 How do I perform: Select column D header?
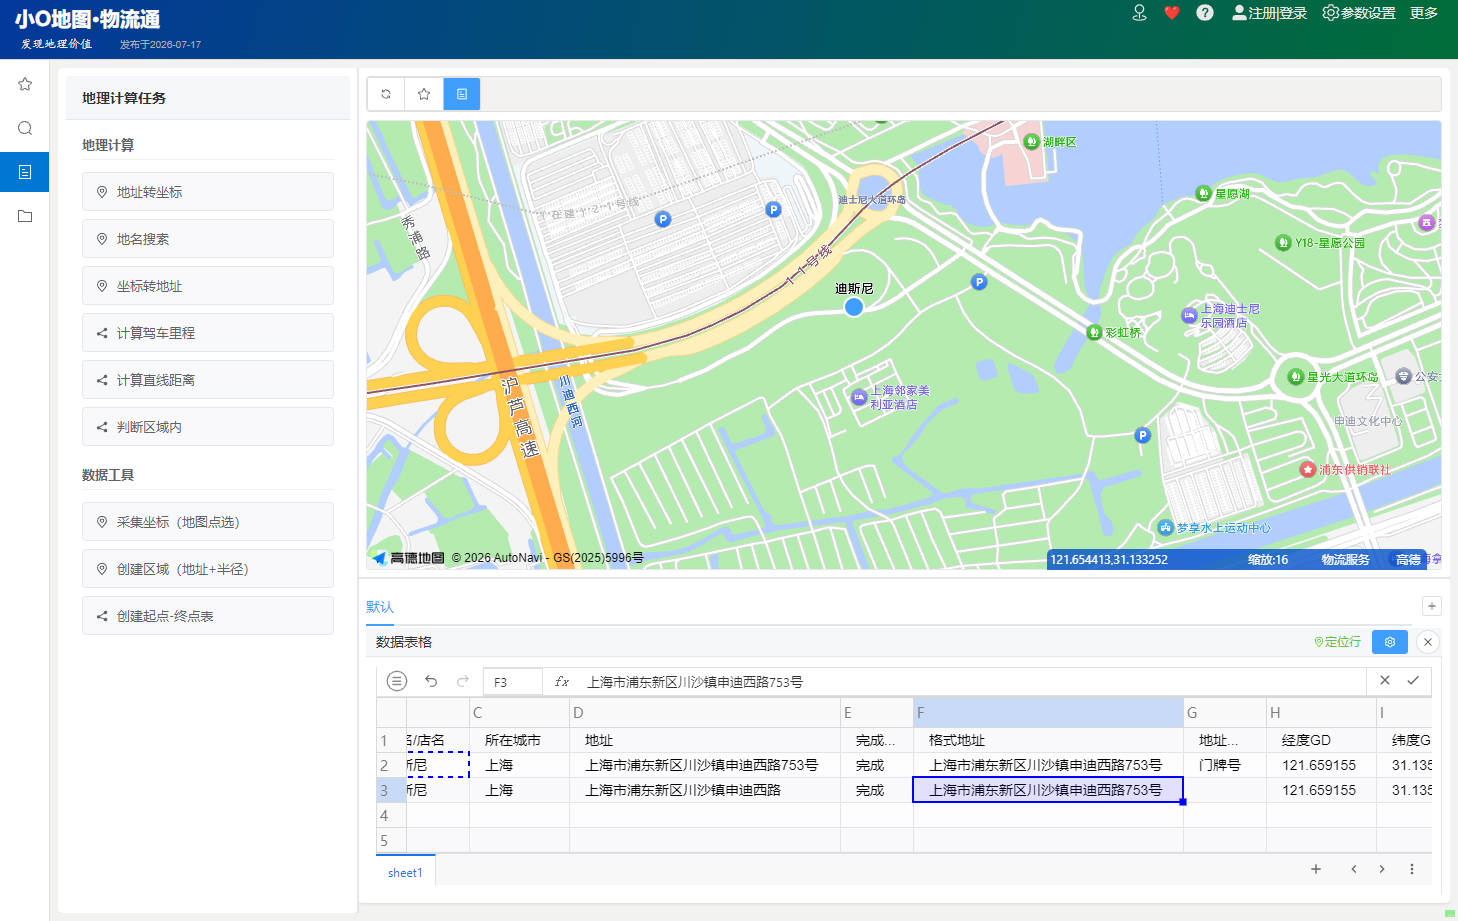tap(705, 713)
